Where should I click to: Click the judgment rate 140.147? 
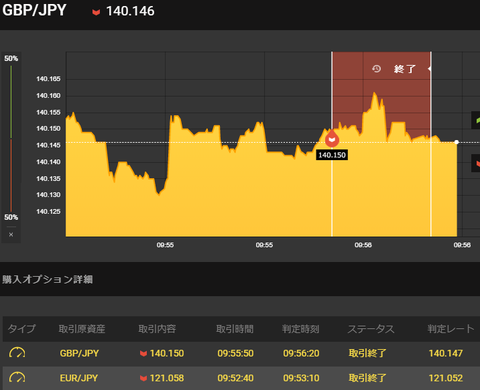coord(446,353)
